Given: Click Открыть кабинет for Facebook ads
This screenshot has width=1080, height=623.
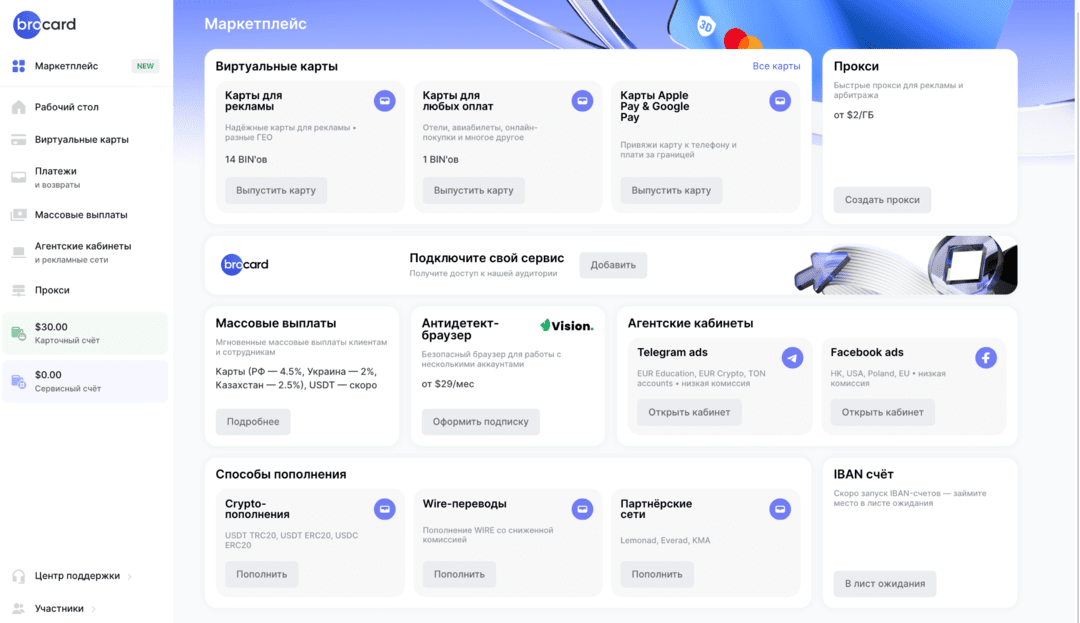Looking at the screenshot, I should (x=882, y=412).
